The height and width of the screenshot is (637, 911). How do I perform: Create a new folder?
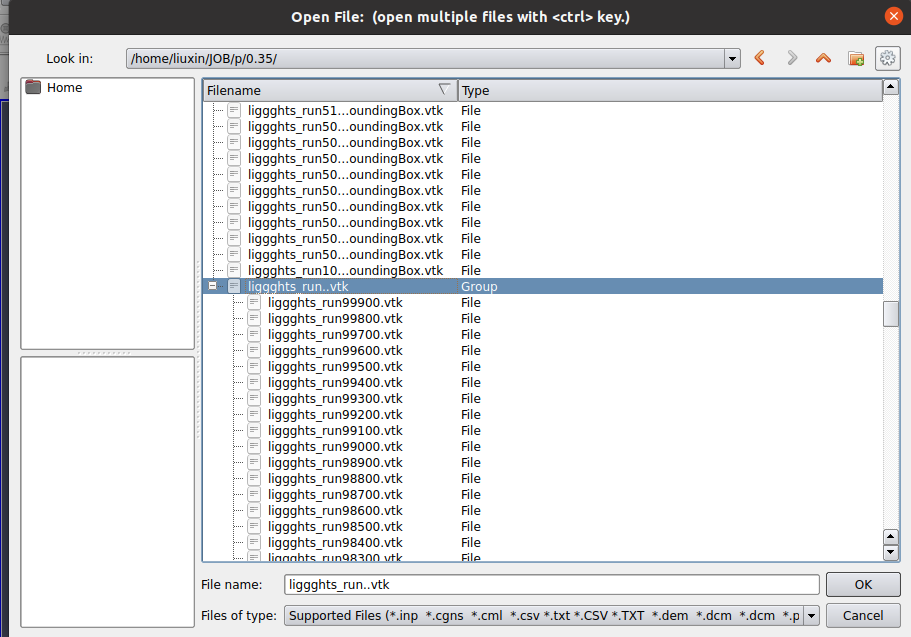tap(856, 58)
